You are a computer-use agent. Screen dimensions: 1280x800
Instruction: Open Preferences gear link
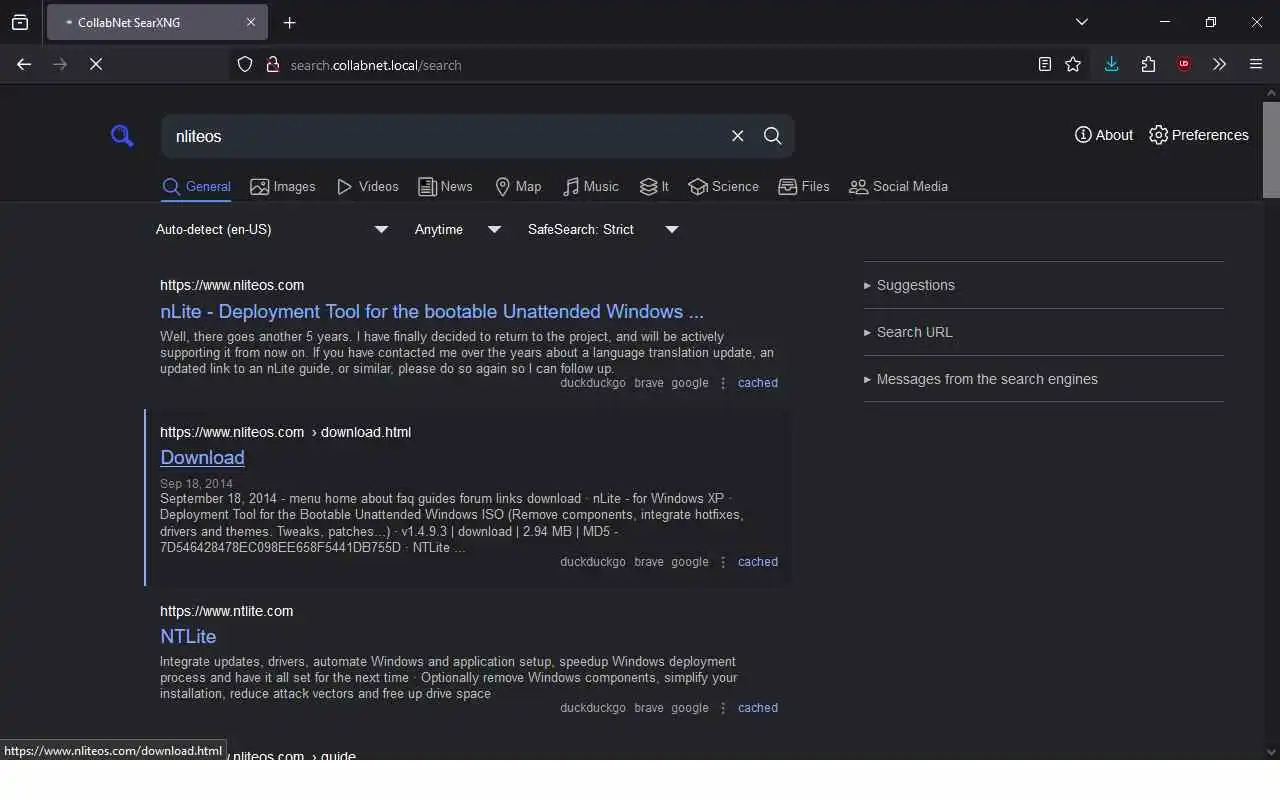(1199, 135)
